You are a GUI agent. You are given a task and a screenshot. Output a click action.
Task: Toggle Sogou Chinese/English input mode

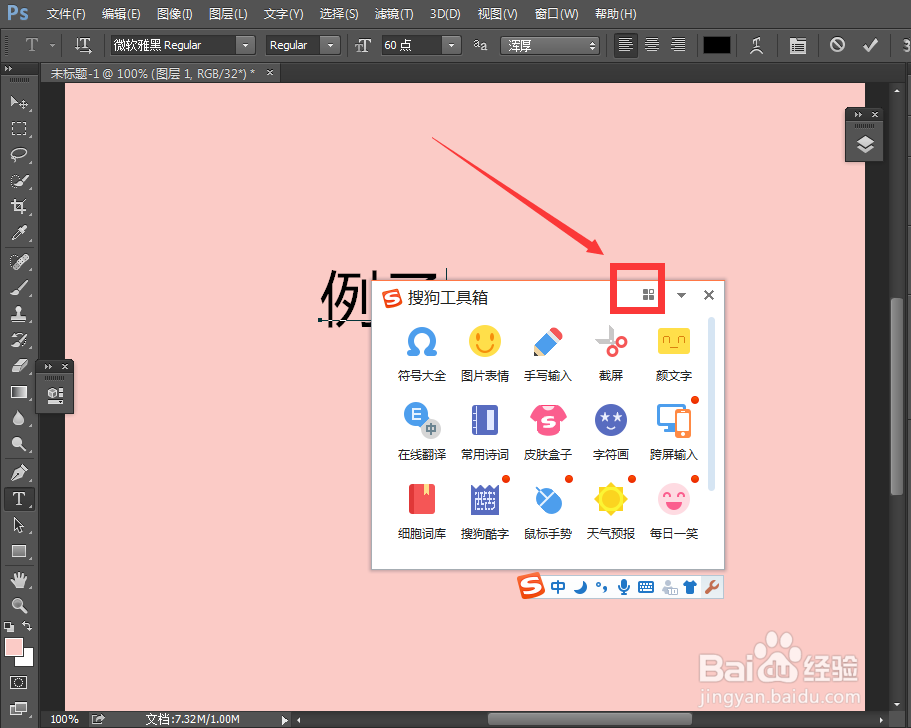coord(558,587)
